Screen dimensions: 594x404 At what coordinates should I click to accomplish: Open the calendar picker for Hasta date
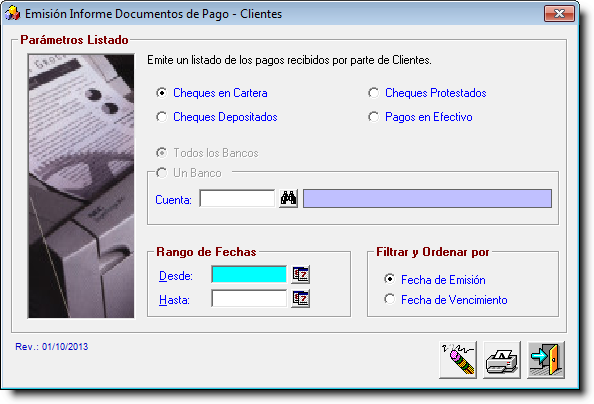(x=301, y=299)
